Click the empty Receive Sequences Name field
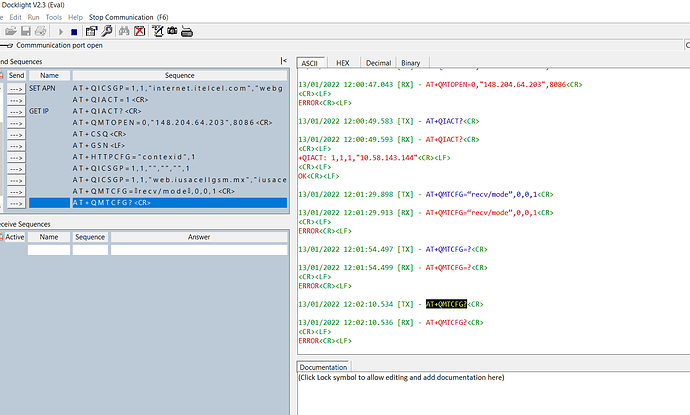Viewport: 690px width, 415px height. 49,250
